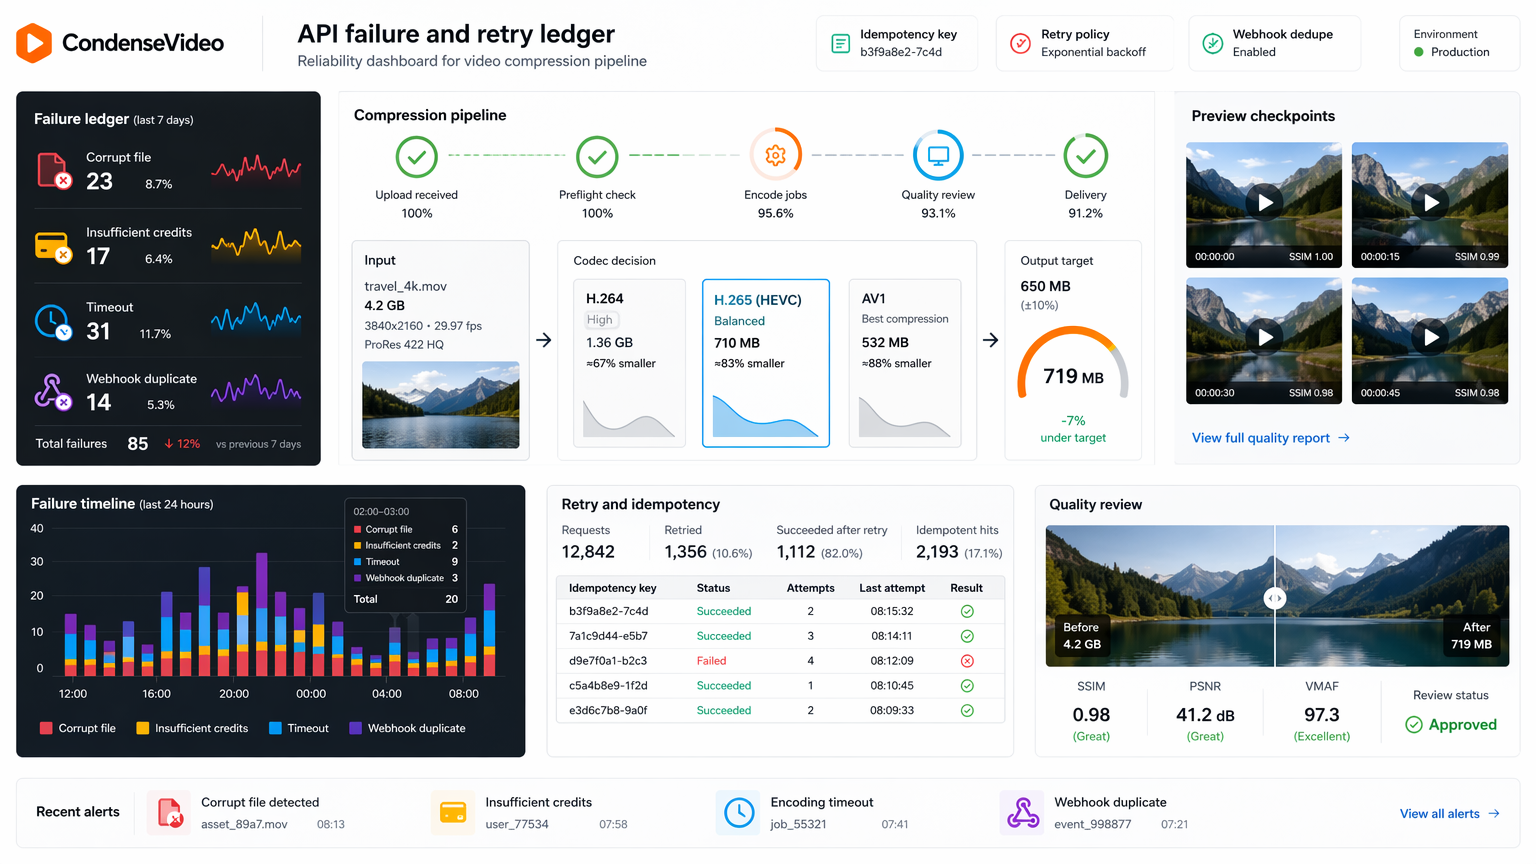Click result check icon for e3d6c7b8-9a0f
The image size is (1536, 864).
tap(967, 711)
